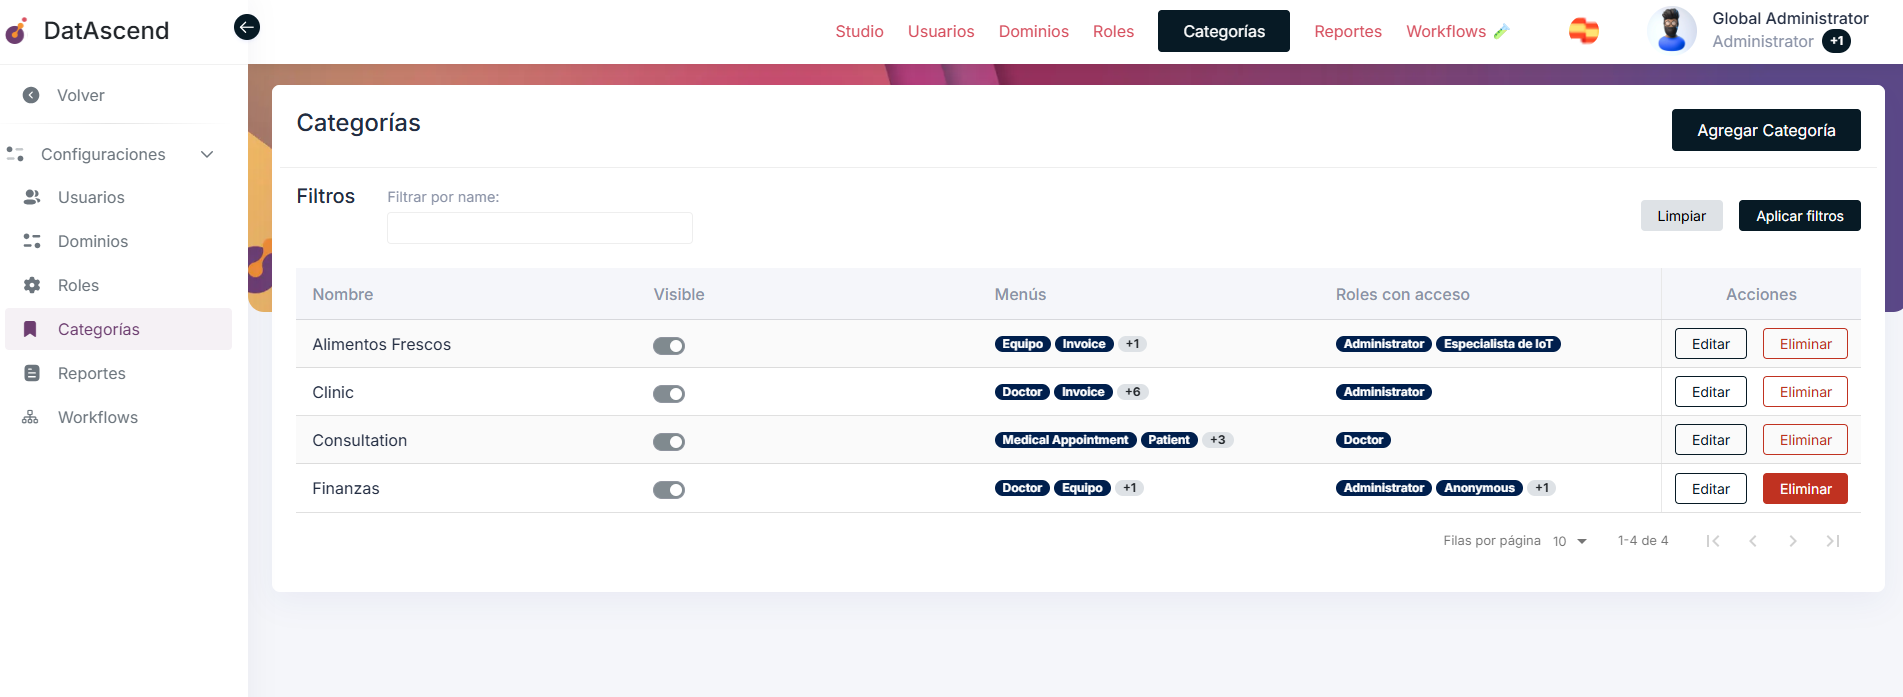
Task: Delete the Finanzas category with Eliminar
Action: (x=1804, y=489)
